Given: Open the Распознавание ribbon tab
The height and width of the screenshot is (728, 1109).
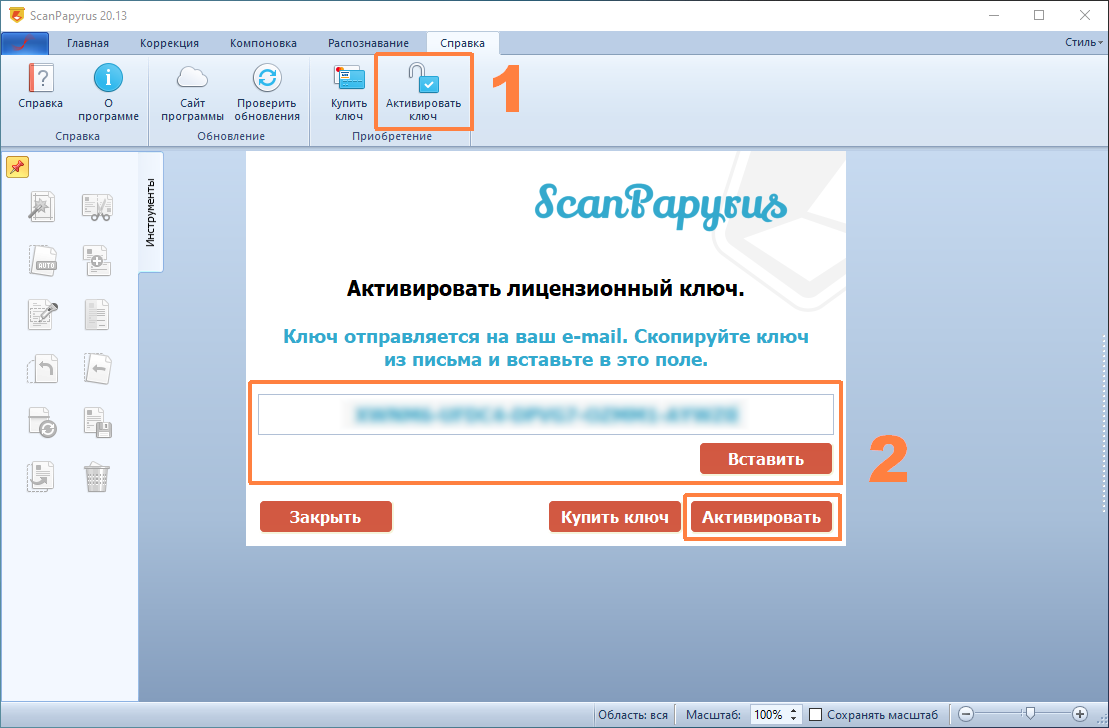Looking at the screenshot, I should point(368,43).
